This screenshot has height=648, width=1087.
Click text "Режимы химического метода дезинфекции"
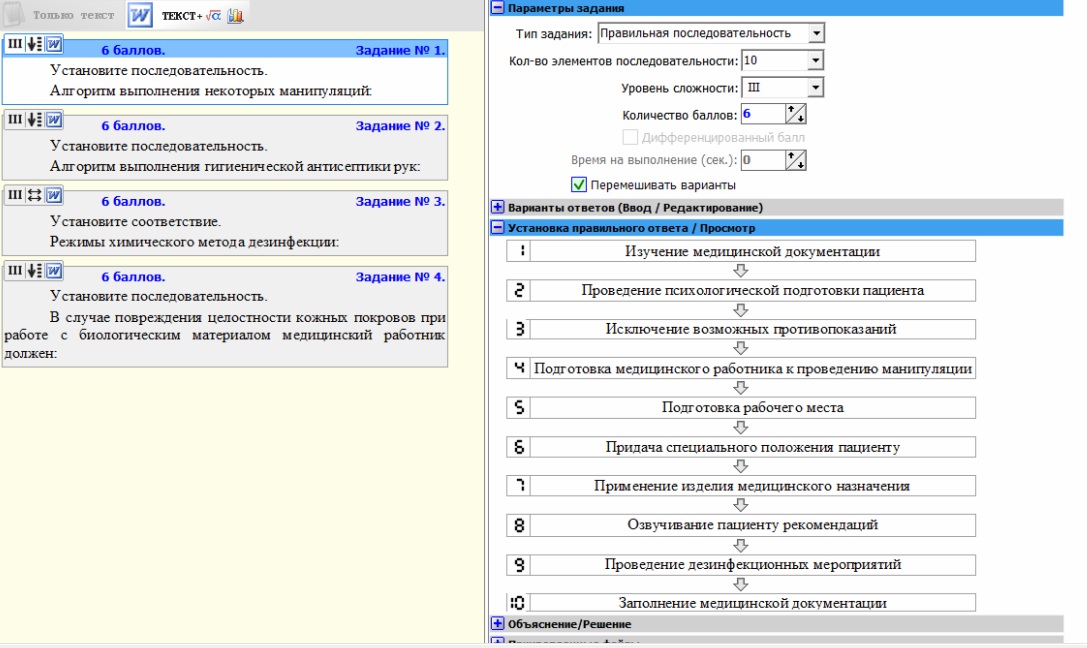[x=194, y=242]
